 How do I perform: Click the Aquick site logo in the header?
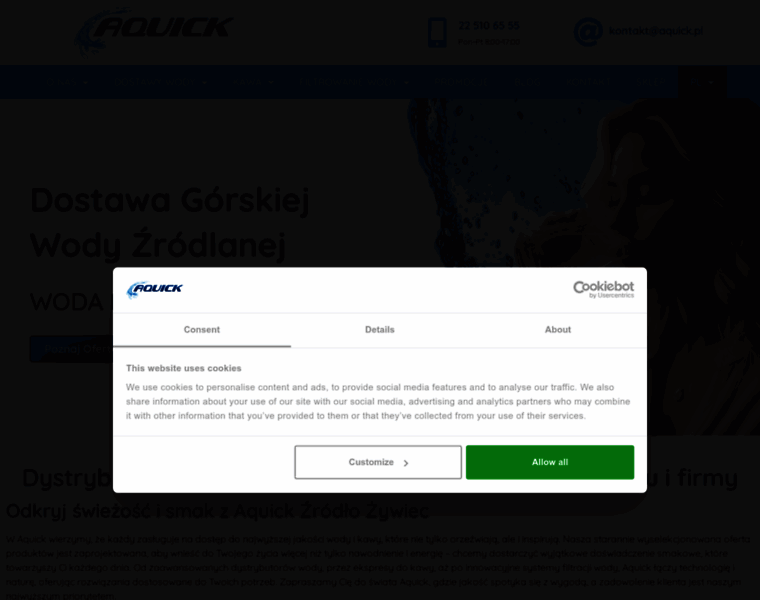[x=154, y=32]
